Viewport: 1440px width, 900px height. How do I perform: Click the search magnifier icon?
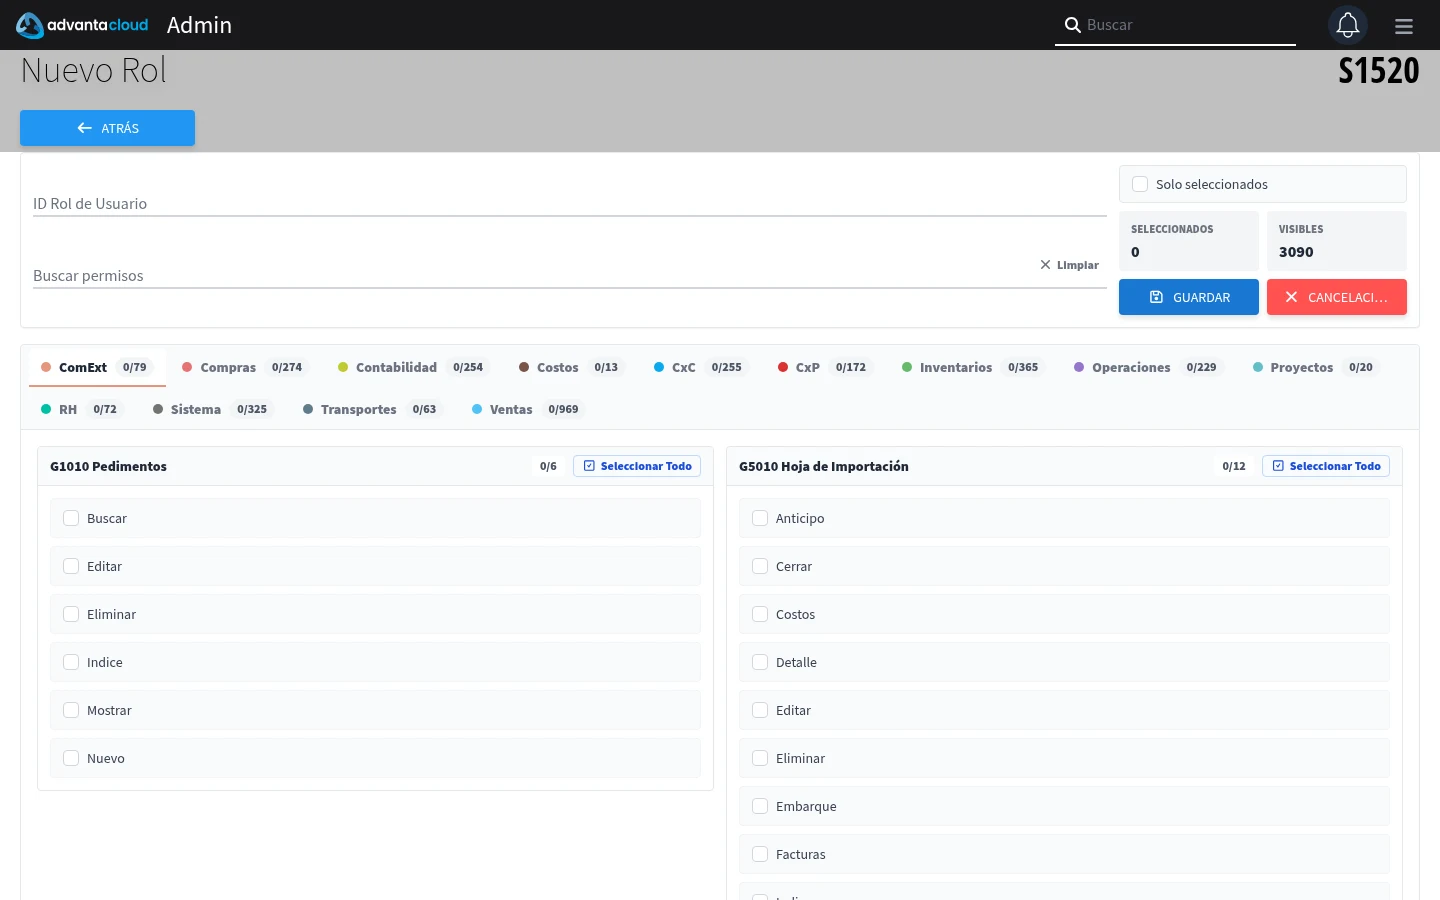tap(1072, 25)
